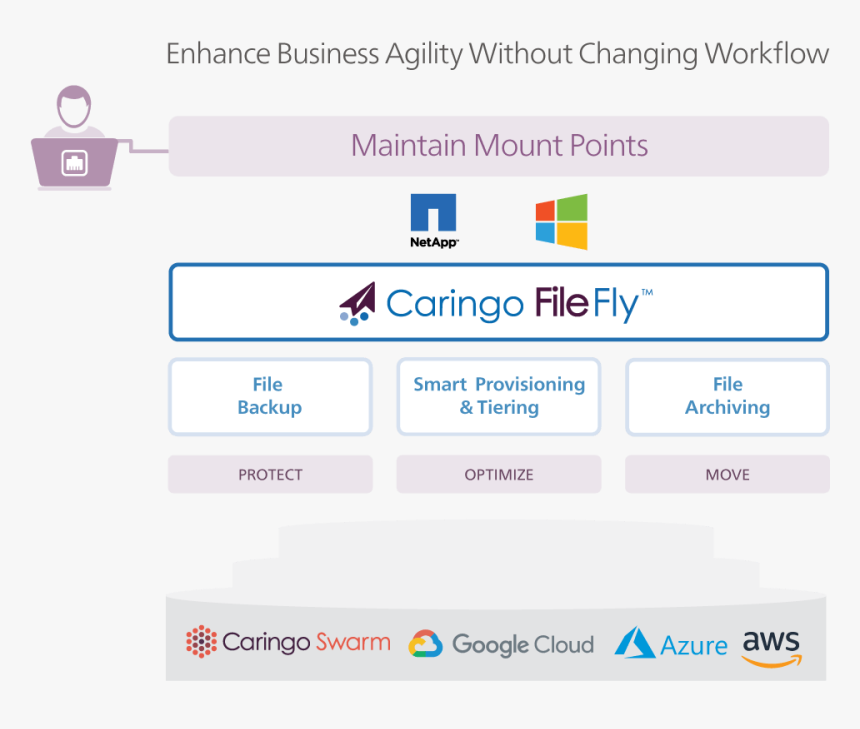
Task: Click the Google Cloud logo icon
Action: [x=425, y=644]
